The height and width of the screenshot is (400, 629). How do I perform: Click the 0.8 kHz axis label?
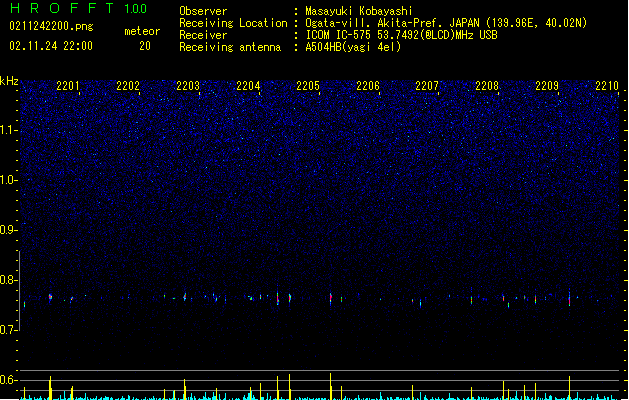(x=8, y=280)
